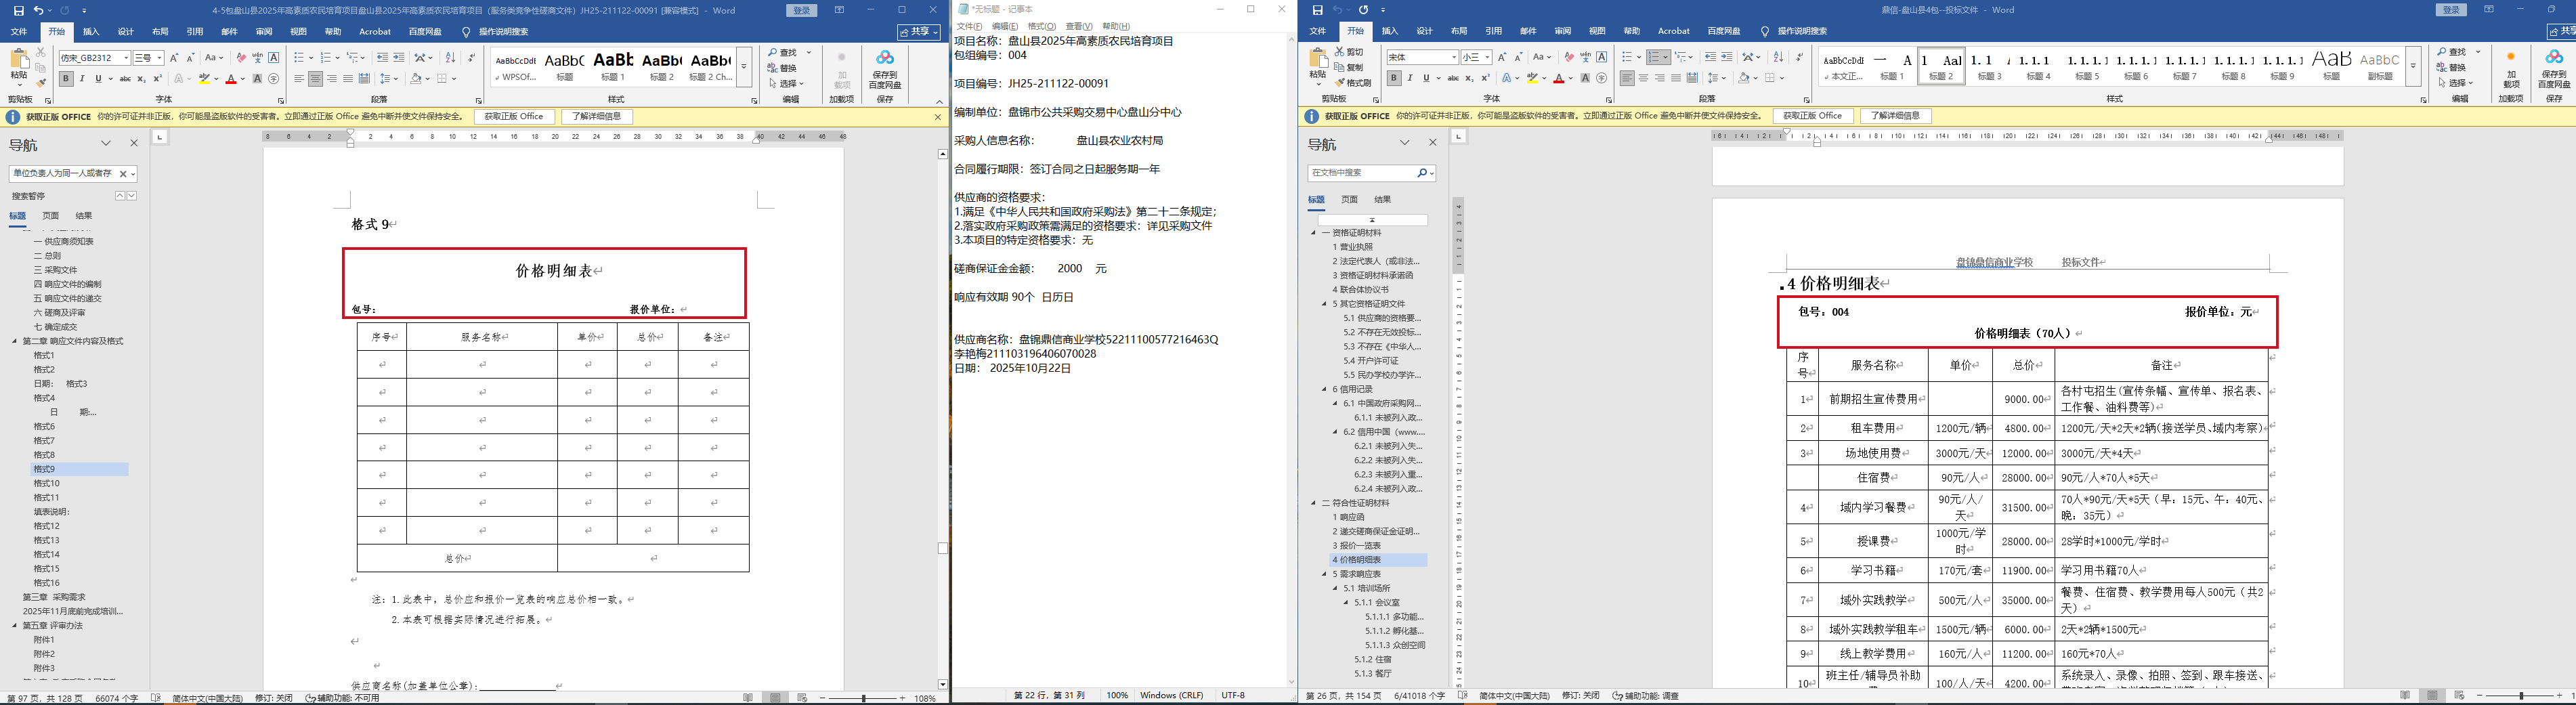
Task: Click print layout view icon in left Word status bar
Action: pos(775,698)
